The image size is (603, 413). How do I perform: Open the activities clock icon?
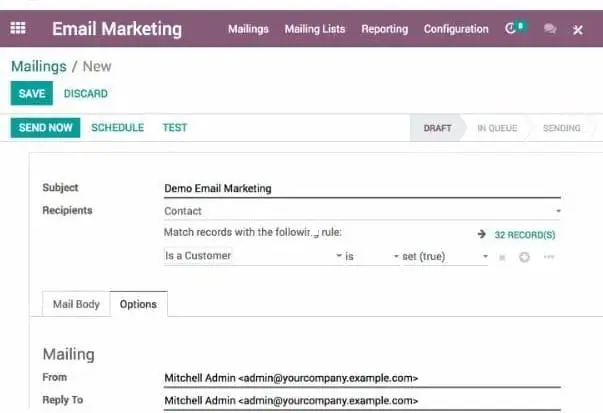[x=514, y=29]
